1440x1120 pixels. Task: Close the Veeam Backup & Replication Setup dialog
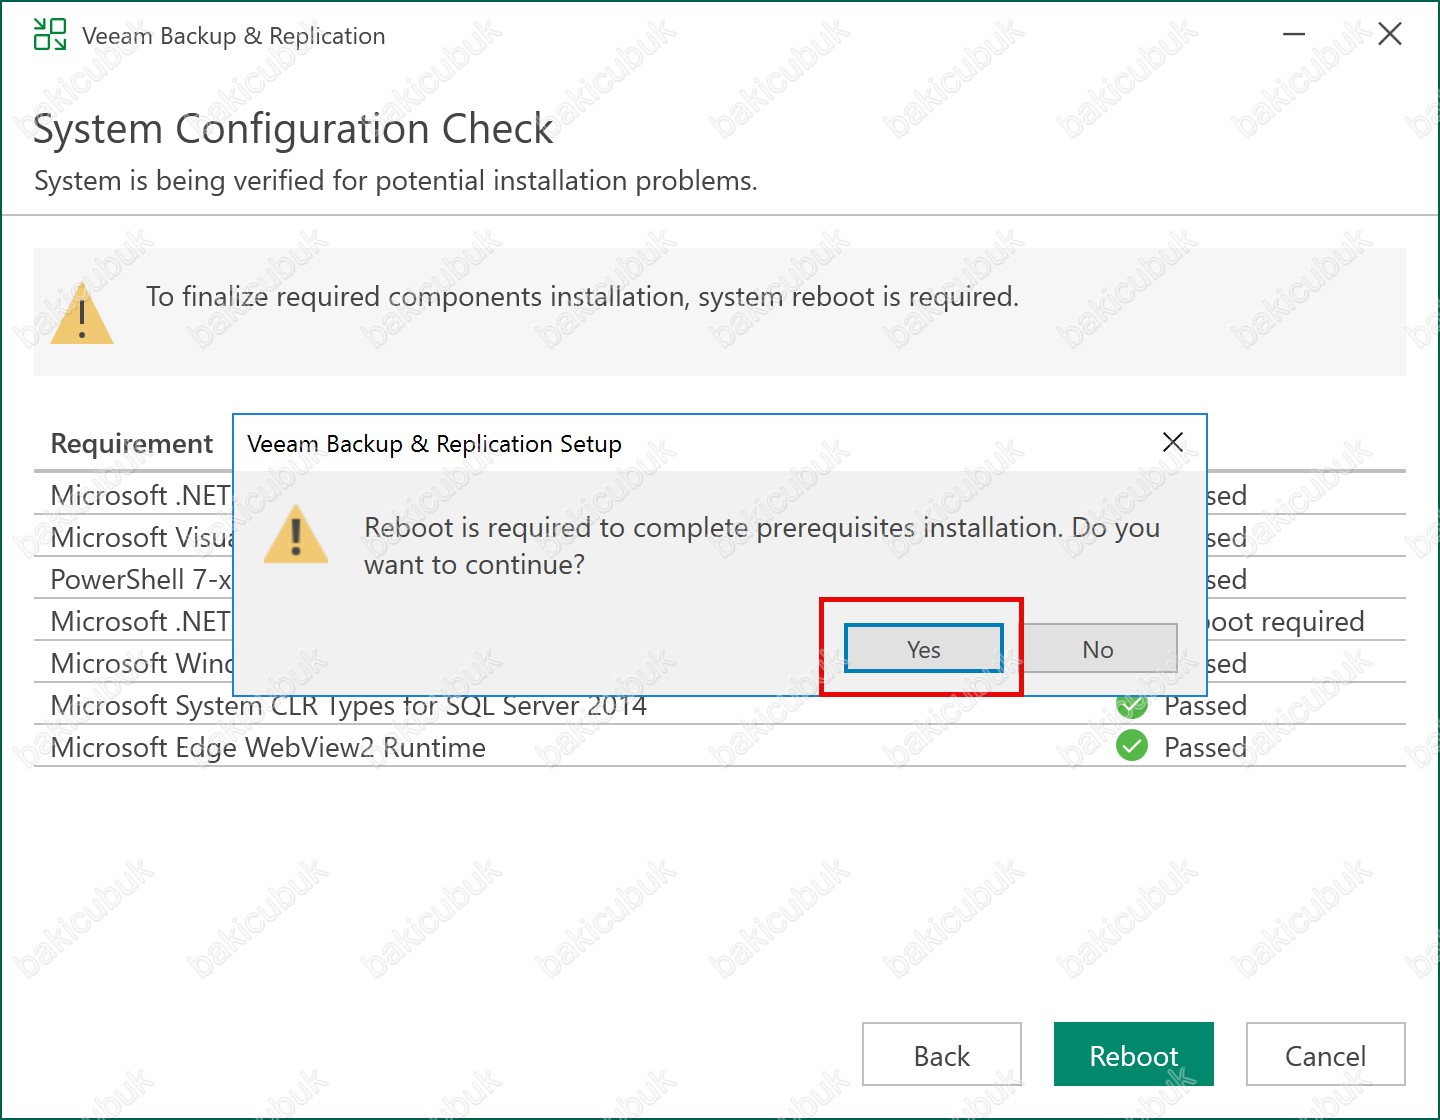(1173, 442)
